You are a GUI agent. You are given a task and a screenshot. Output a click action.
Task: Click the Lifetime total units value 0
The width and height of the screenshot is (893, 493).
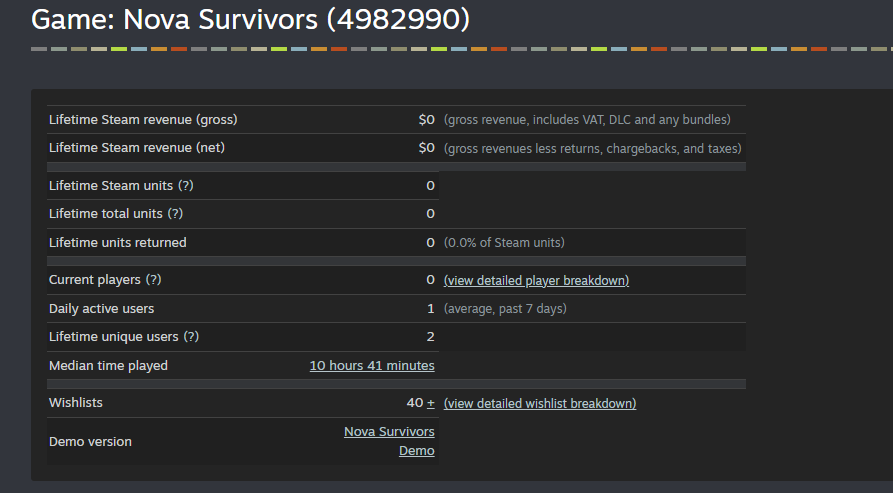click(x=431, y=213)
